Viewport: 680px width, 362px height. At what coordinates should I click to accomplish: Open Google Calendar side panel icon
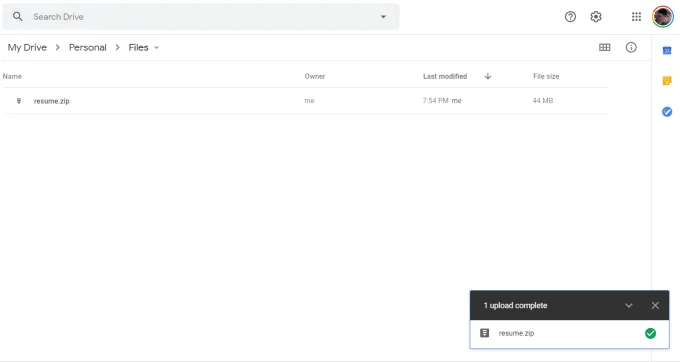tap(667, 51)
